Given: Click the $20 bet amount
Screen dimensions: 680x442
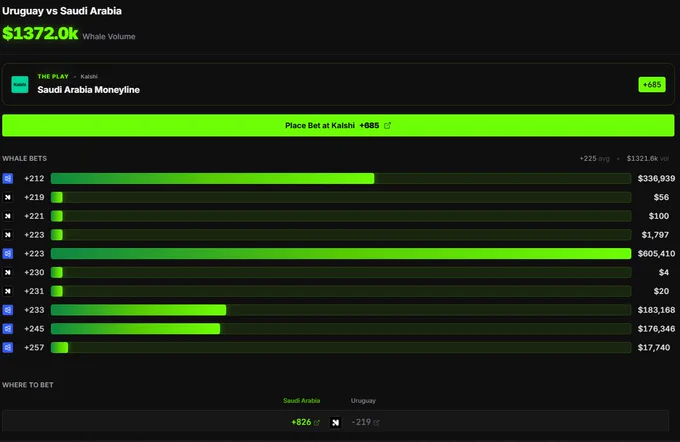Looking at the screenshot, I should [x=661, y=291].
